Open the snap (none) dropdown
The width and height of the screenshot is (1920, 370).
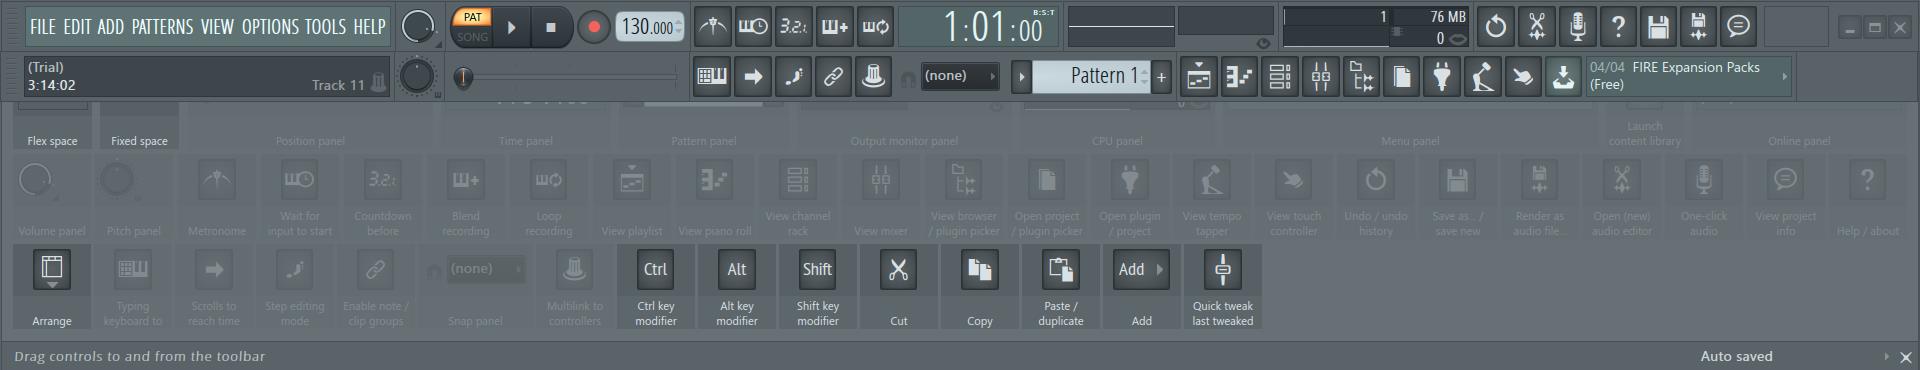[960, 76]
